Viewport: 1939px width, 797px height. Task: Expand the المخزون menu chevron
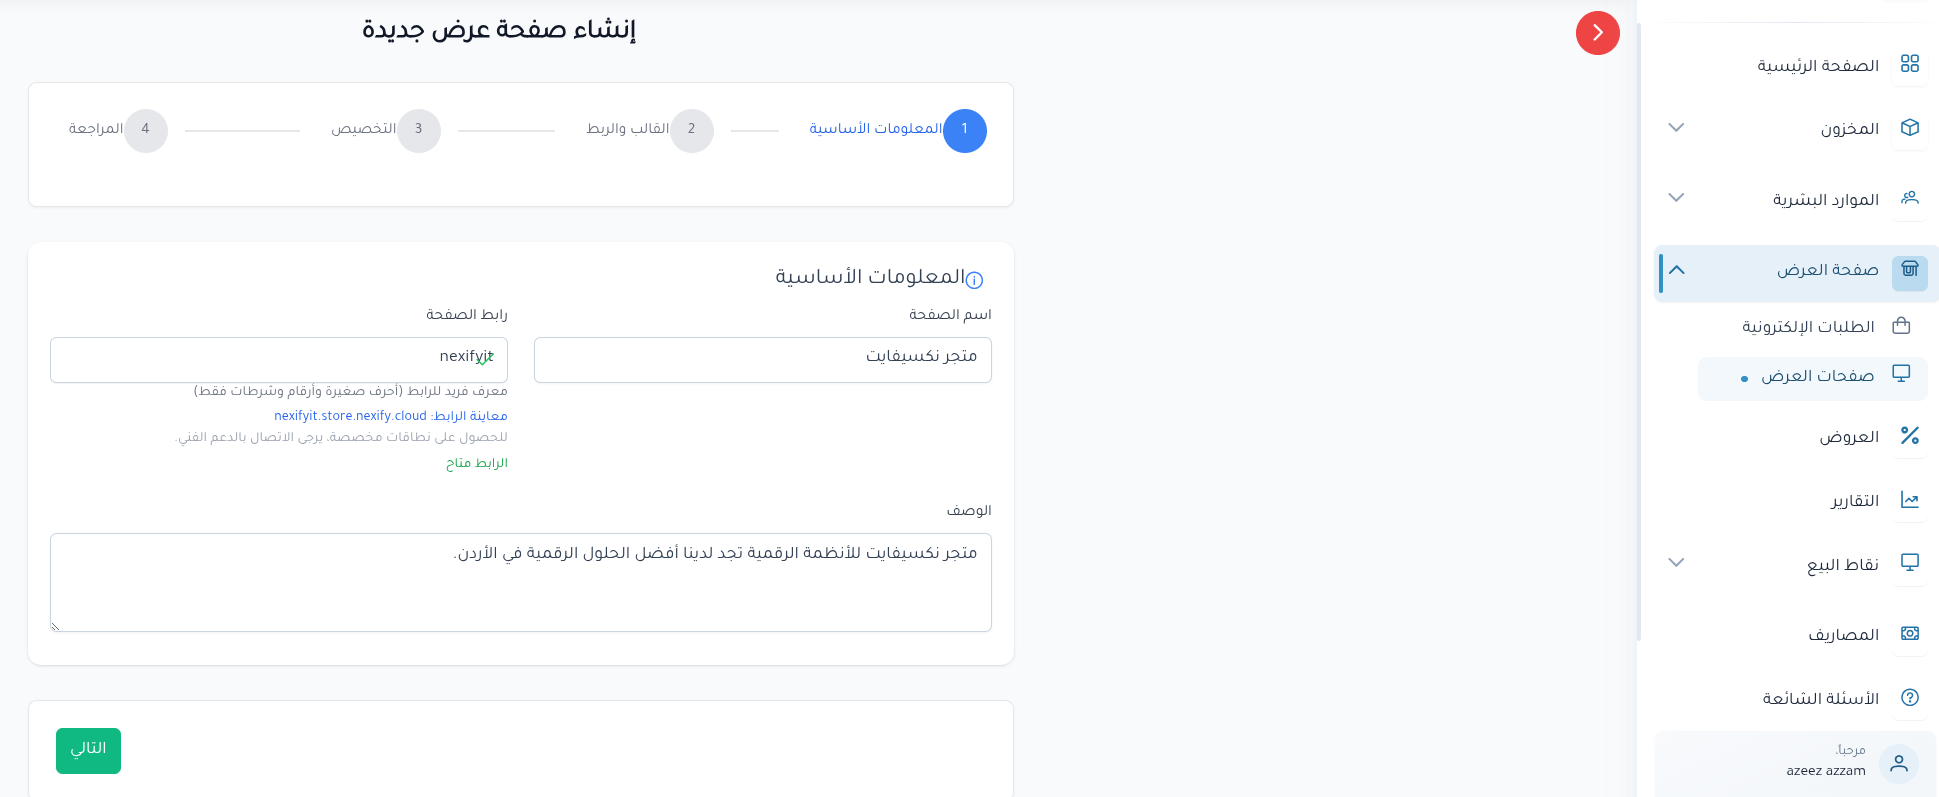tap(1677, 128)
